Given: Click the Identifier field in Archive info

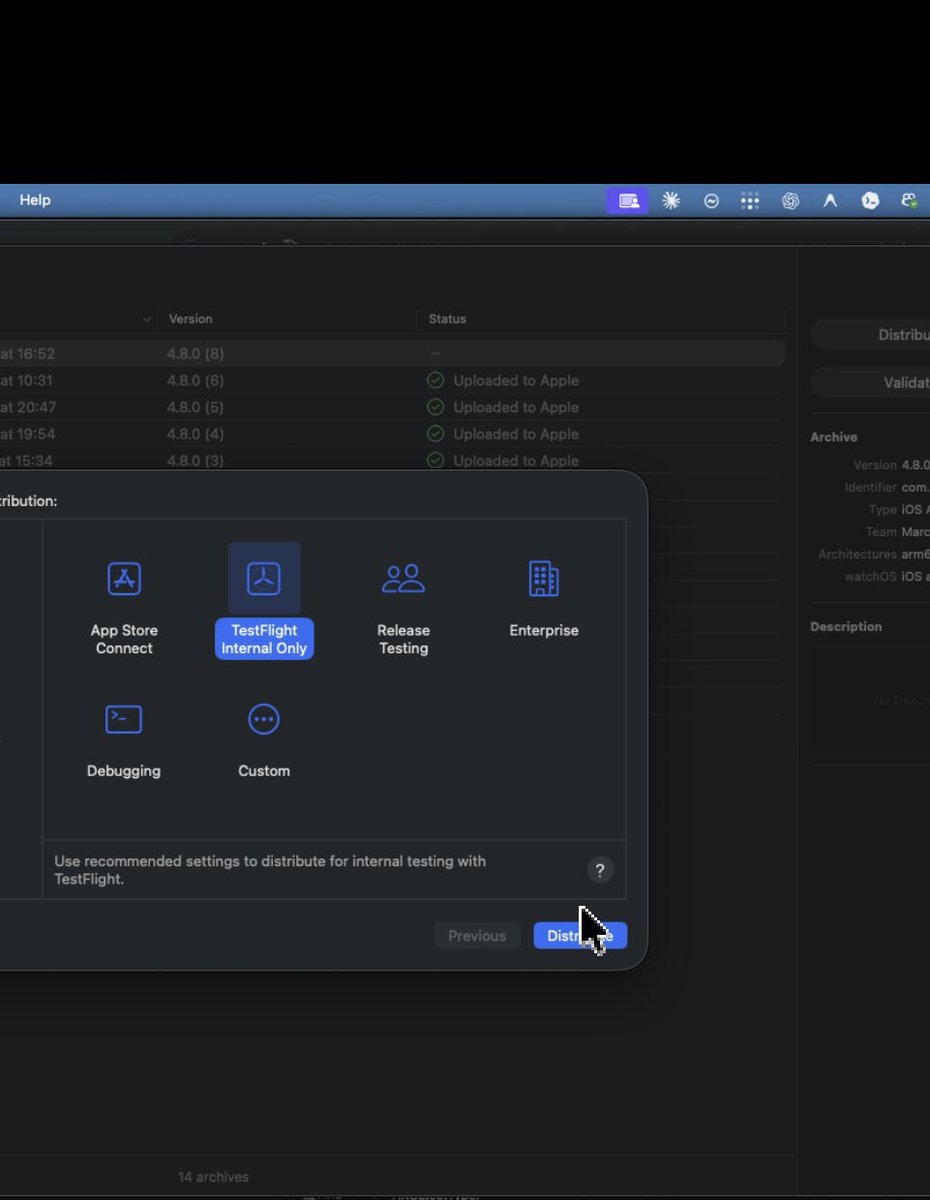Looking at the screenshot, I should point(887,487).
